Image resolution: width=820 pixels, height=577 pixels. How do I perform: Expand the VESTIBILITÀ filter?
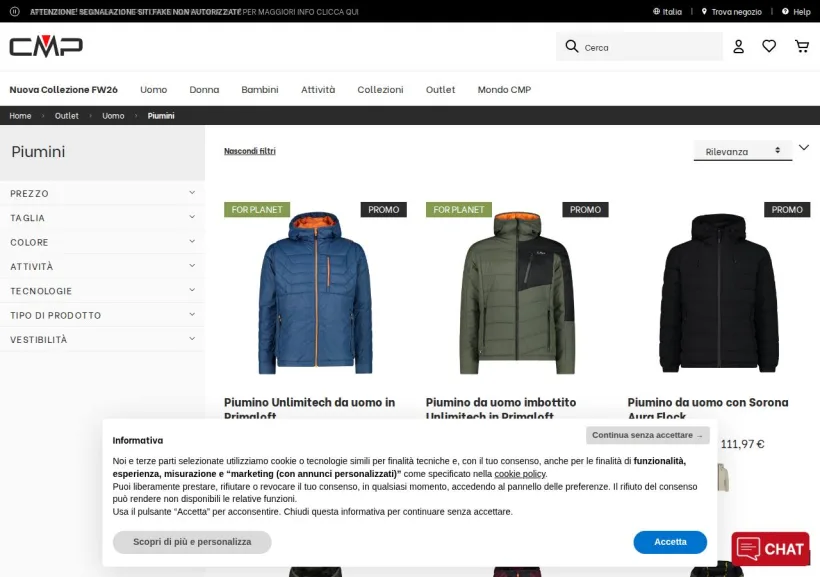pos(102,340)
